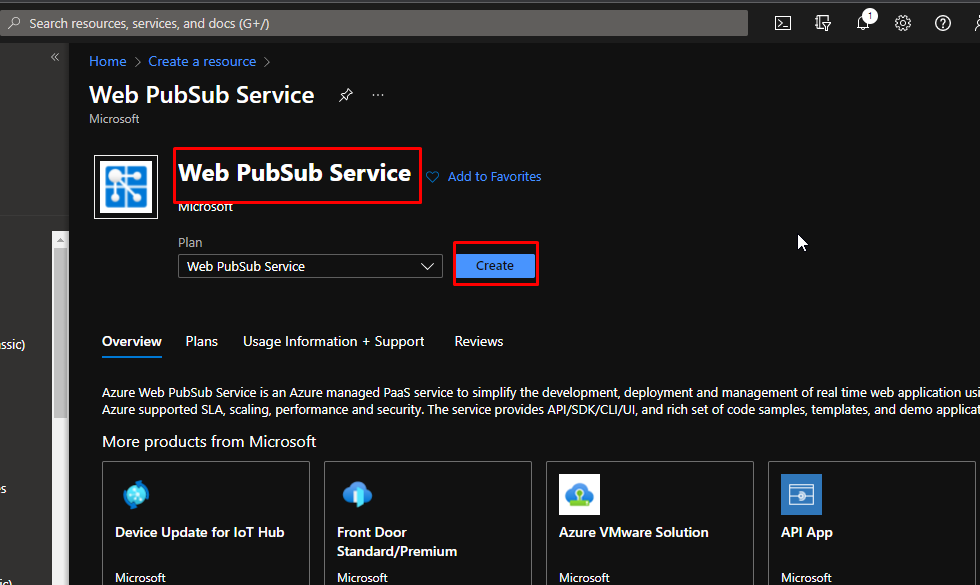Image resolution: width=980 pixels, height=585 pixels.
Task: Open the notifications bell
Action: click(864, 23)
